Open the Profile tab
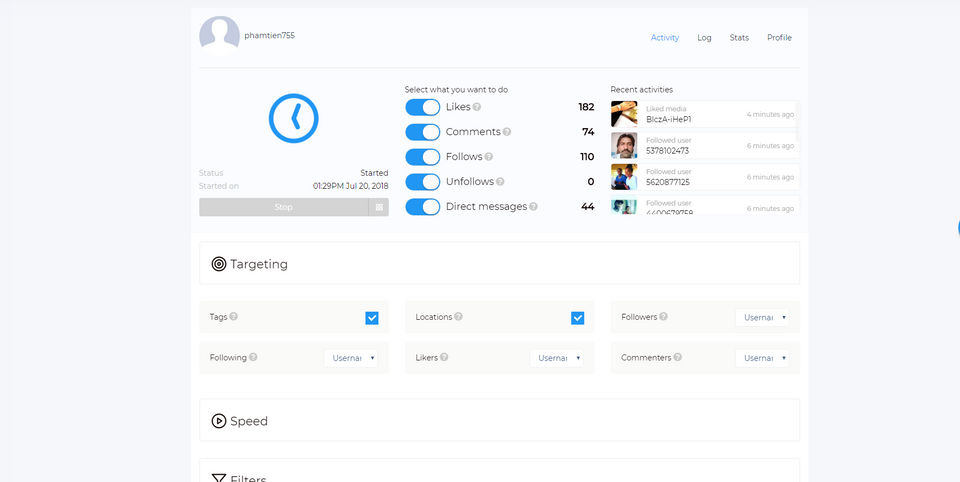The width and height of the screenshot is (960, 482). click(x=779, y=37)
